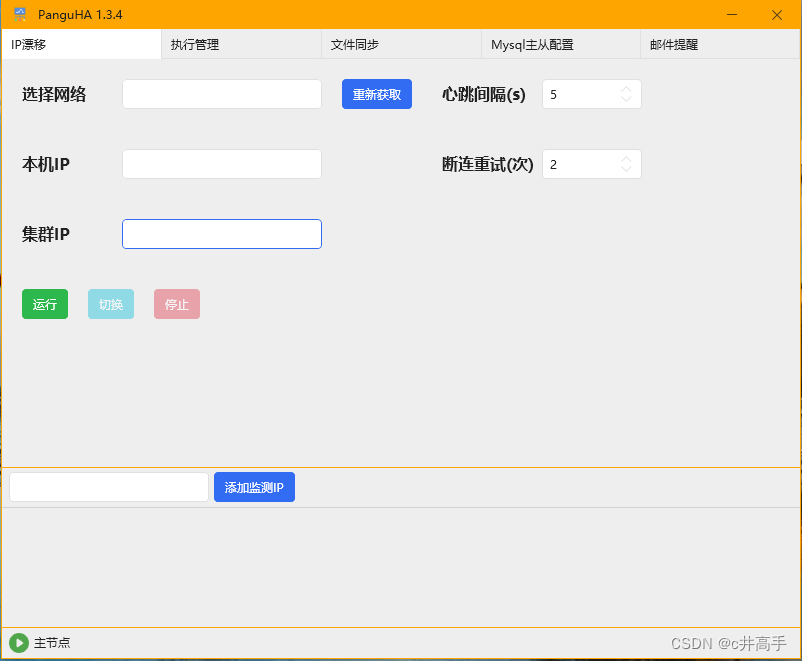Click the 重新获取 button
The image size is (802, 661).
(376, 94)
